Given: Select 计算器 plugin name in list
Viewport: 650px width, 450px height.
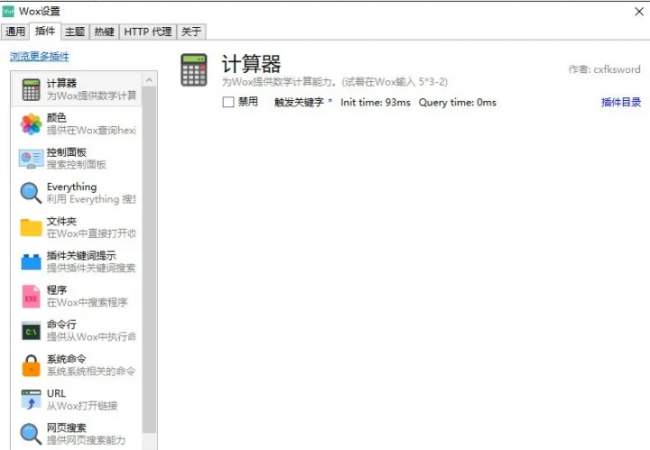Looking at the screenshot, I should pyautogui.click(x=62, y=83).
